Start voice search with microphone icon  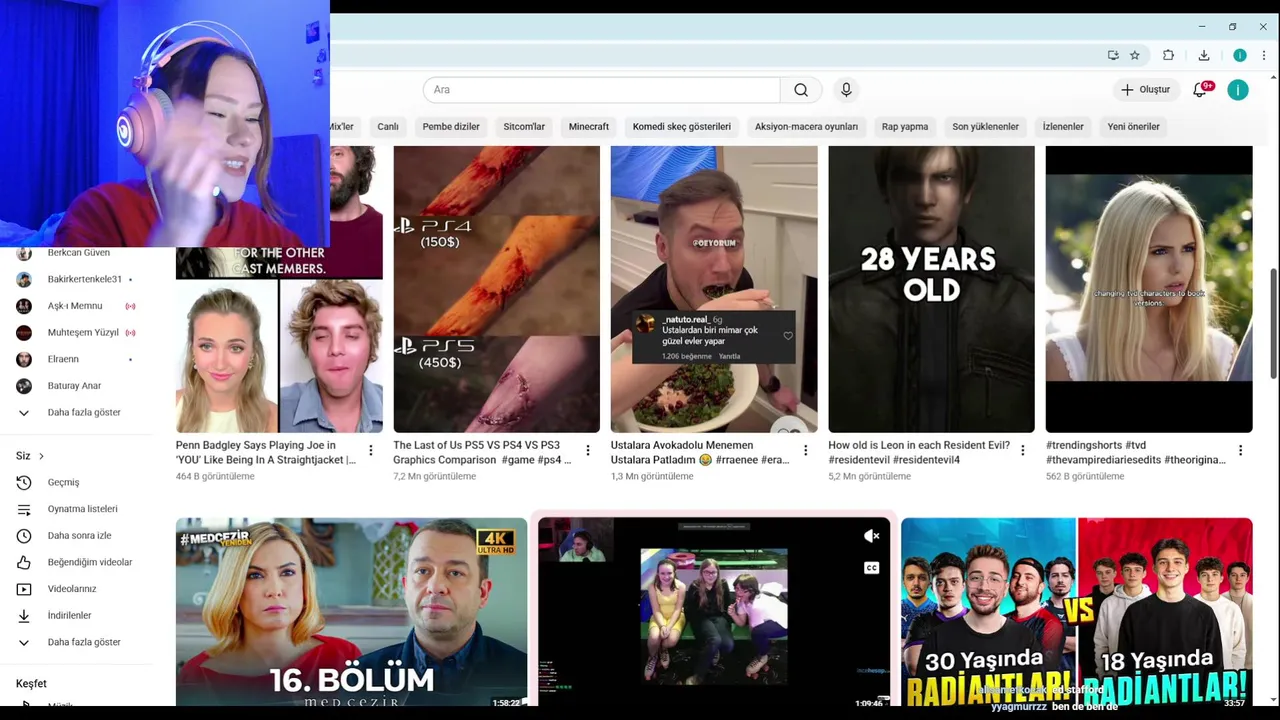(x=846, y=90)
